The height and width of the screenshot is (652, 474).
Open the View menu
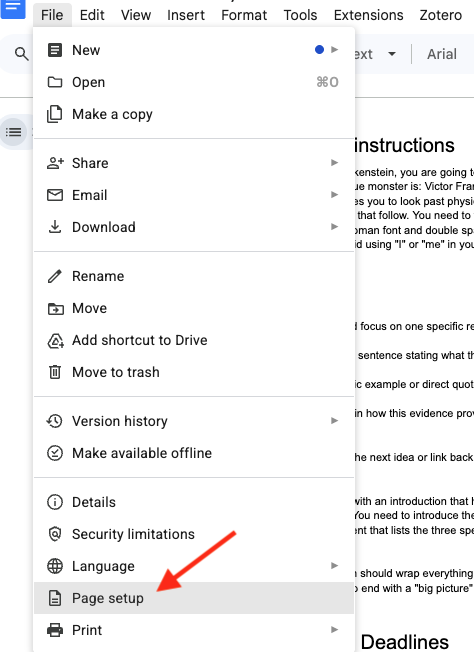point(136,15)
